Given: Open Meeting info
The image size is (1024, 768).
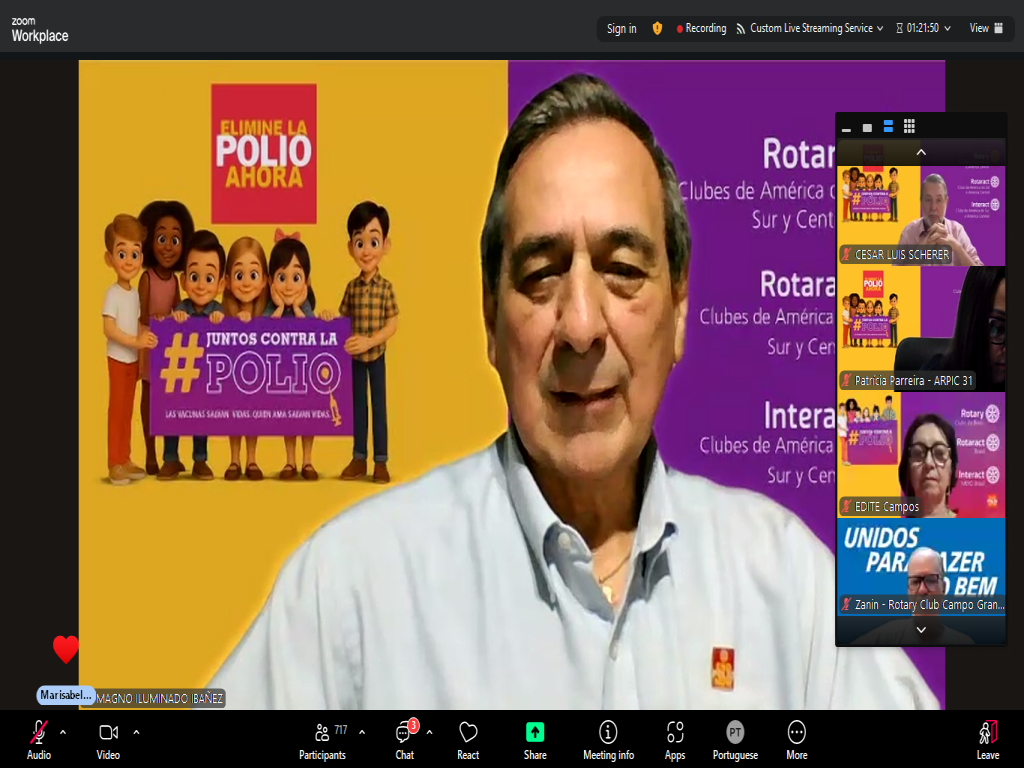Looking at the screenshot, I should tap(608, 740).
